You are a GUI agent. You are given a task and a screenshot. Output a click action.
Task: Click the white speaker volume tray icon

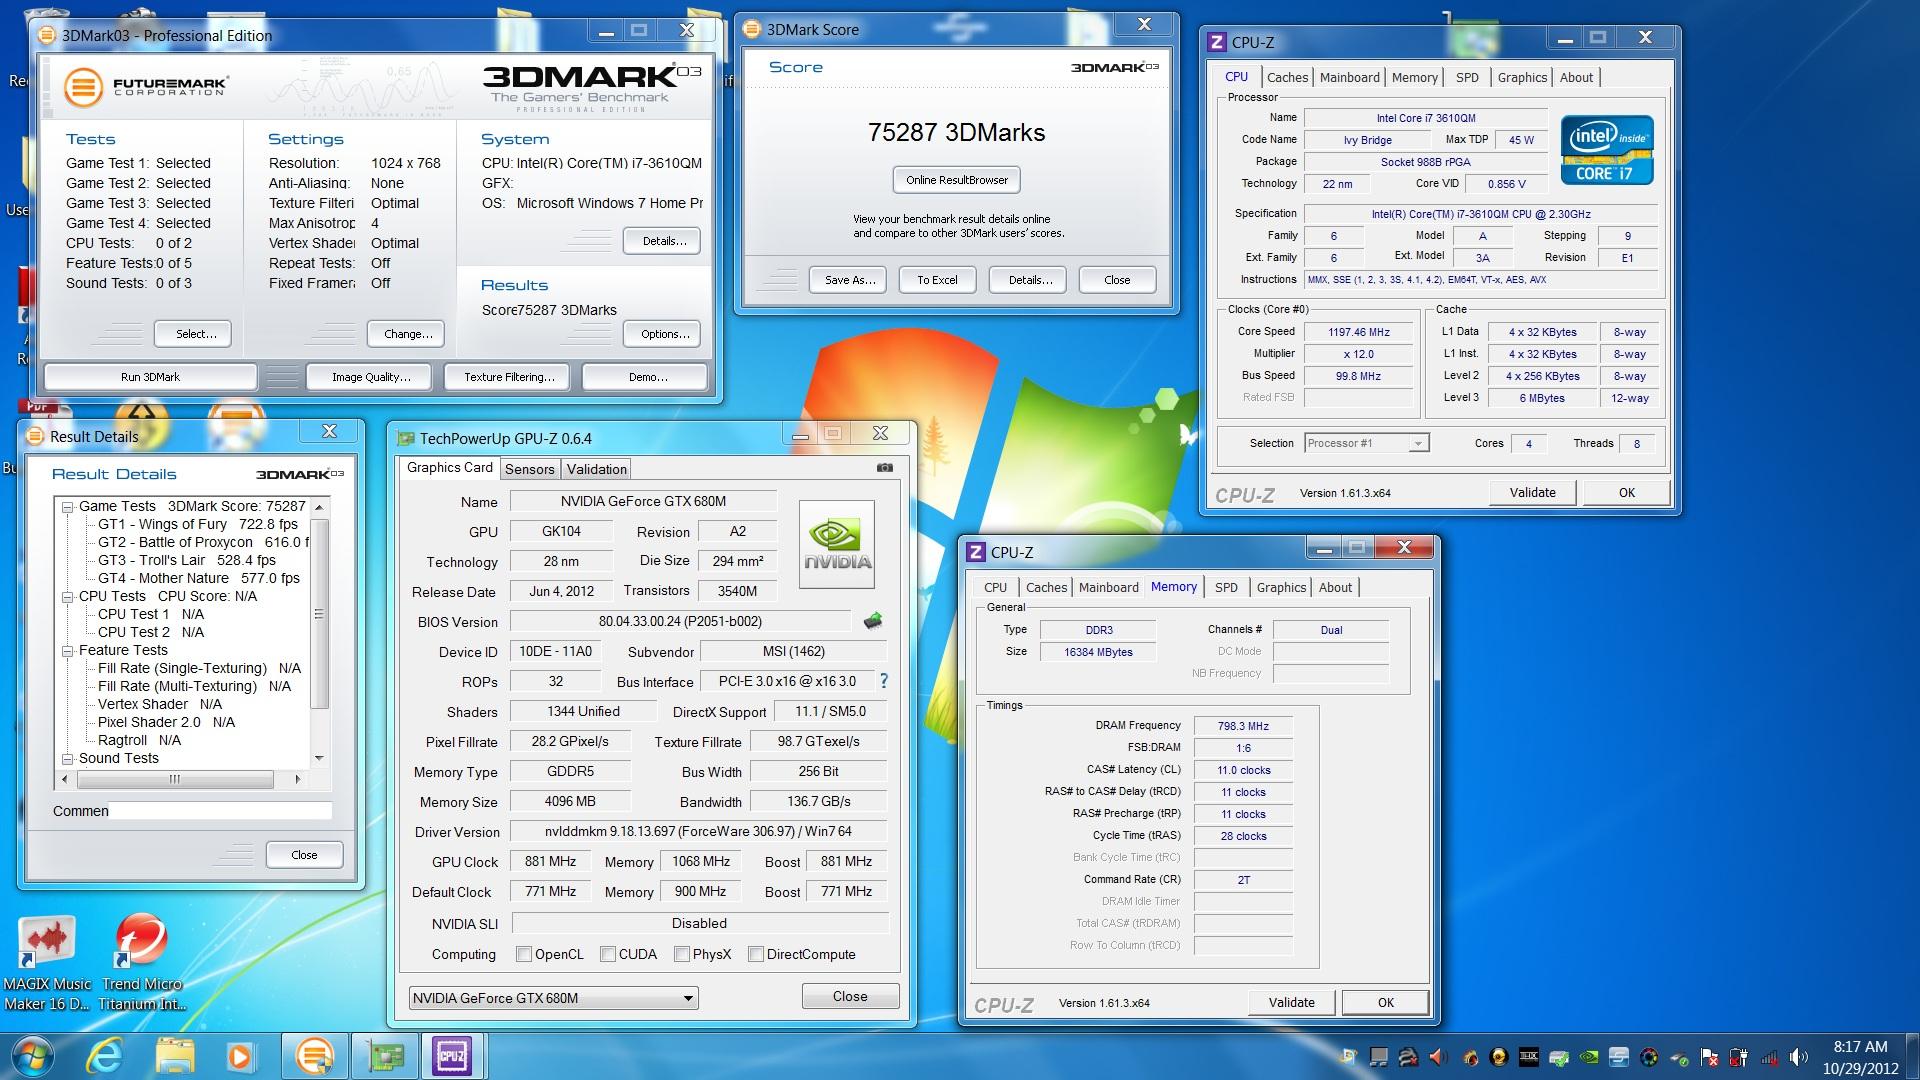click(1799, 1057)
